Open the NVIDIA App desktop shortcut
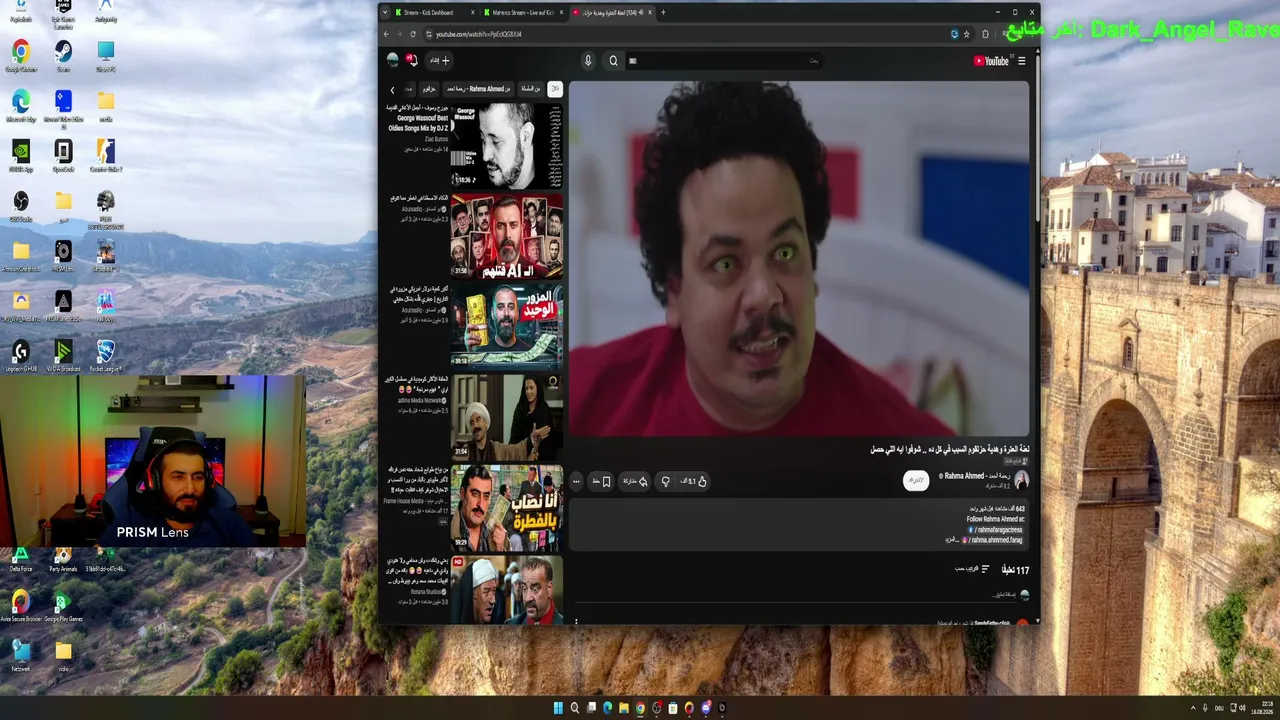Viewport: 1280px width, 720px height. [x=21, y=156]
